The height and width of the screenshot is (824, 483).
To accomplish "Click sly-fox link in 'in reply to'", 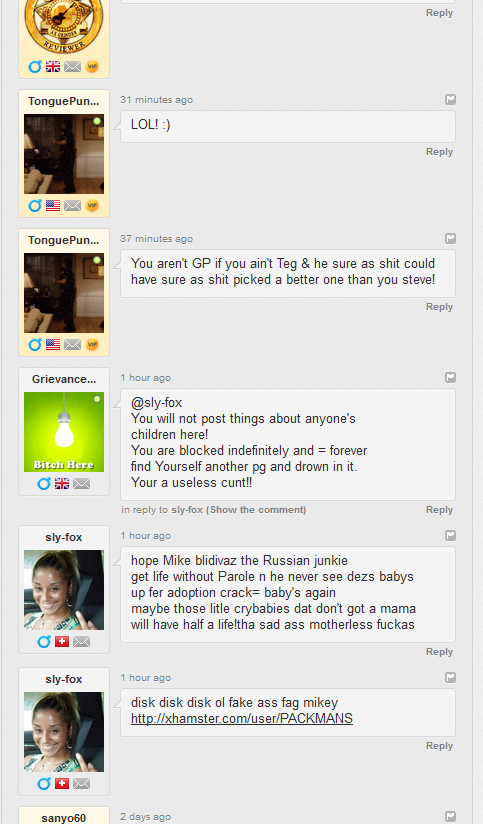I will click(x=187, y=510).
